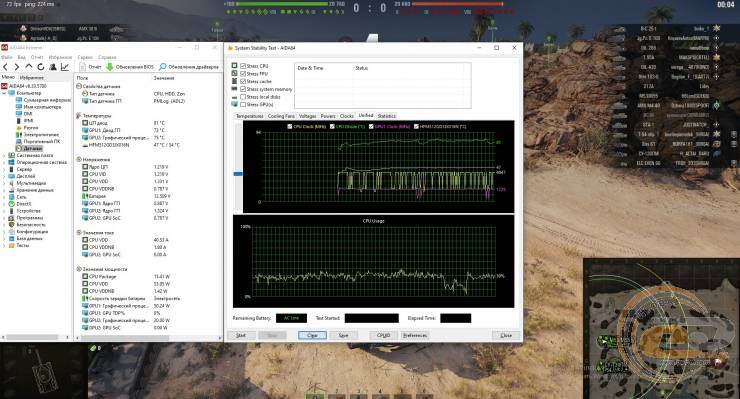Toggle CPU Clock graph legend checkbox
The height and width of the screenshot is (399, 740).
point(290,127)
